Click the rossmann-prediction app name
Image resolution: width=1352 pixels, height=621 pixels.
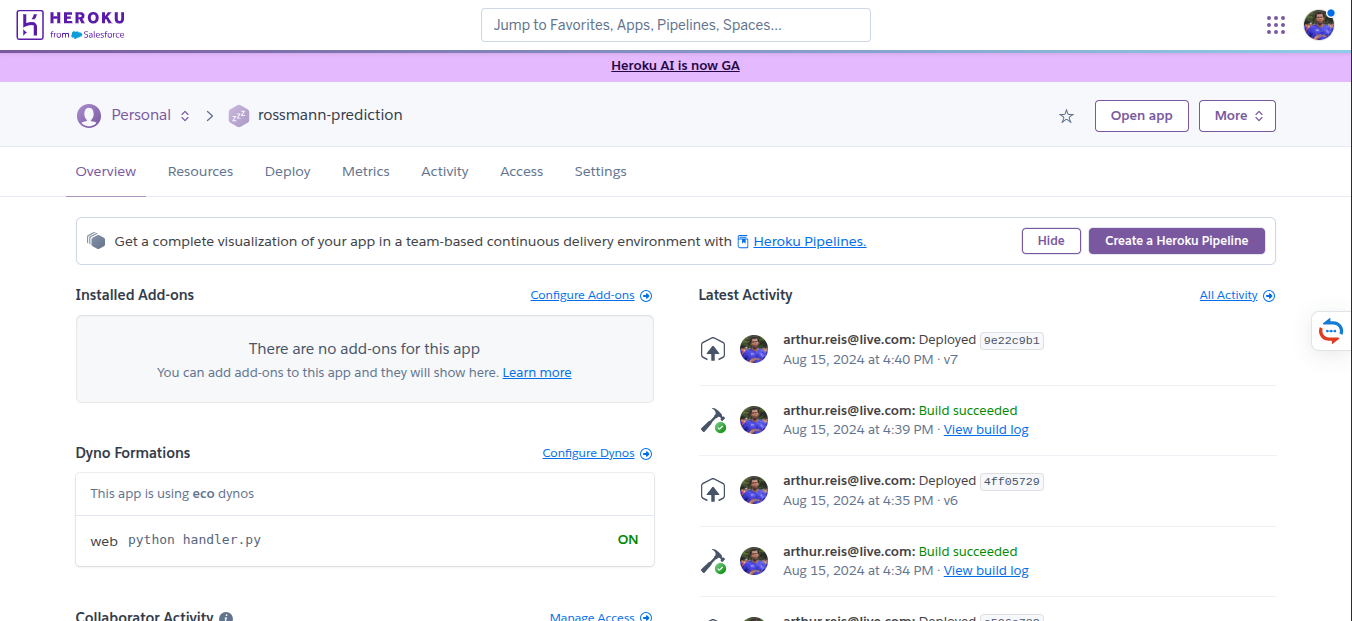[330, 116]
